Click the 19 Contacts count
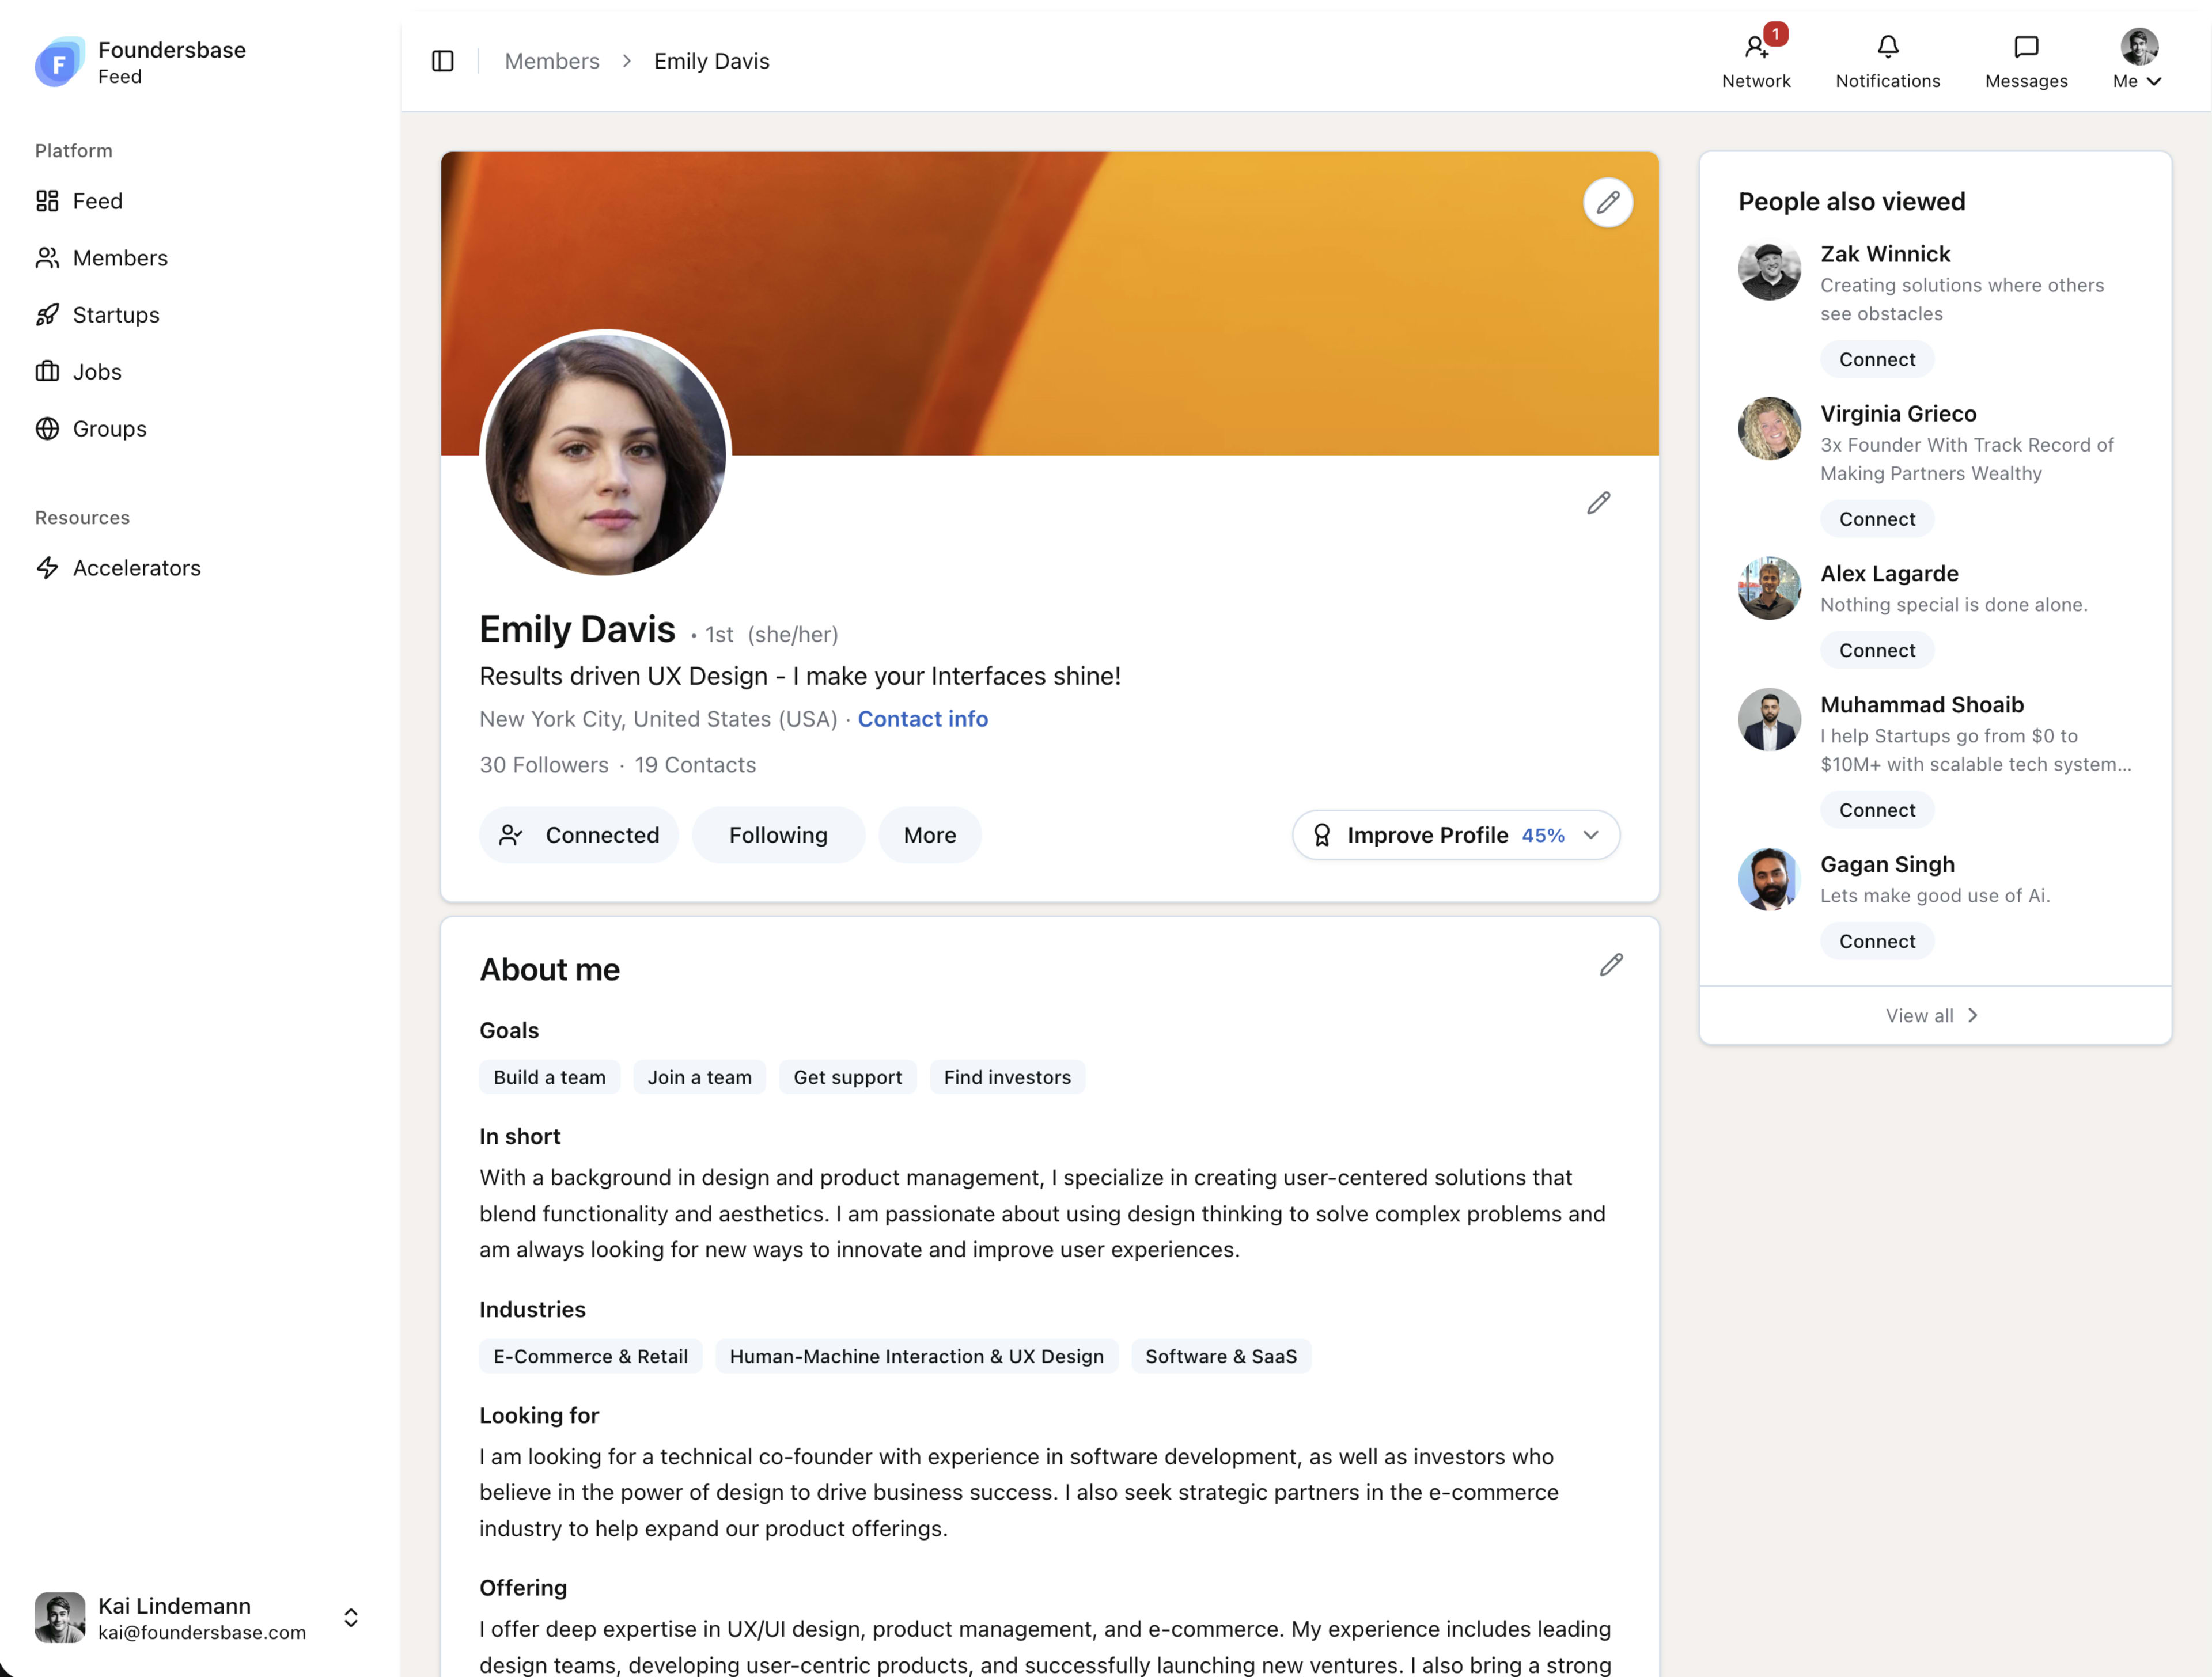The height and width of the screenshot is (1677, 2212). point(695,765)
